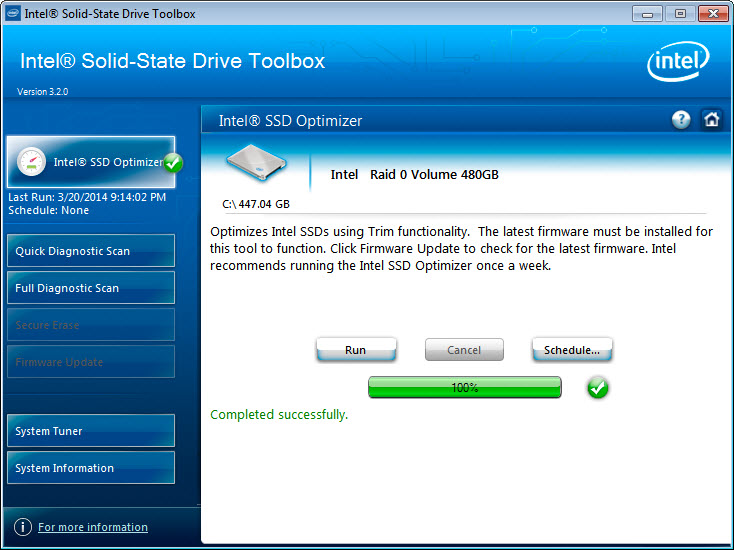
Task: Open System Information
Action: [x=91, y=468]
